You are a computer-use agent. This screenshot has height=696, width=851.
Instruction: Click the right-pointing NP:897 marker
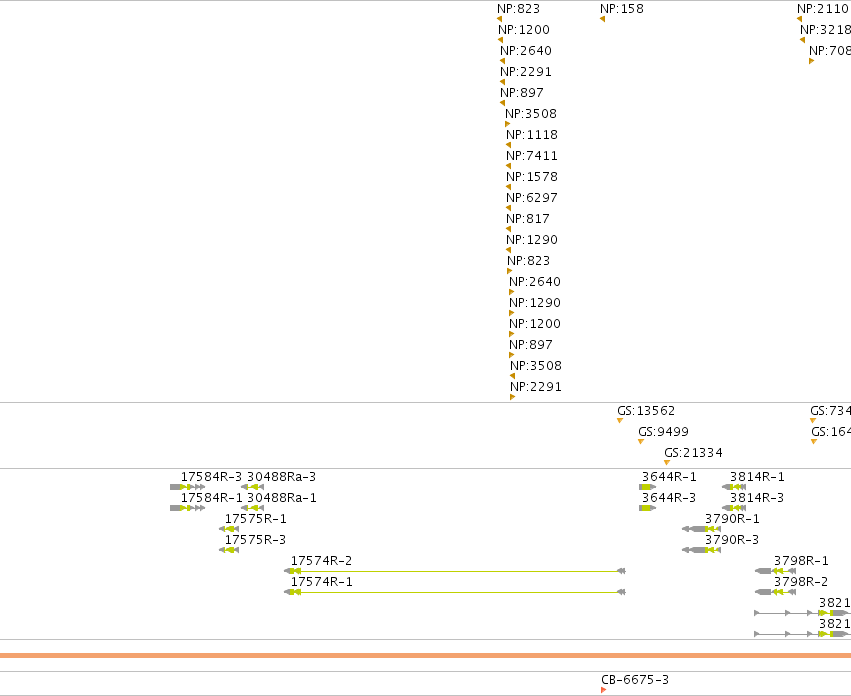(x=511, y=355)
